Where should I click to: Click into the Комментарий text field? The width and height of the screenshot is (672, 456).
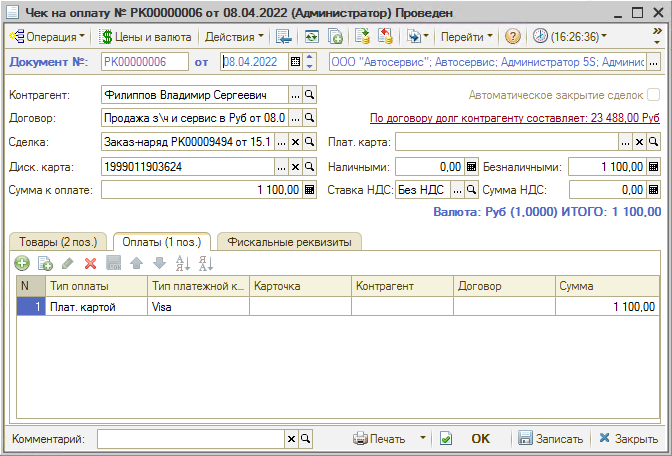pos(190,438)
